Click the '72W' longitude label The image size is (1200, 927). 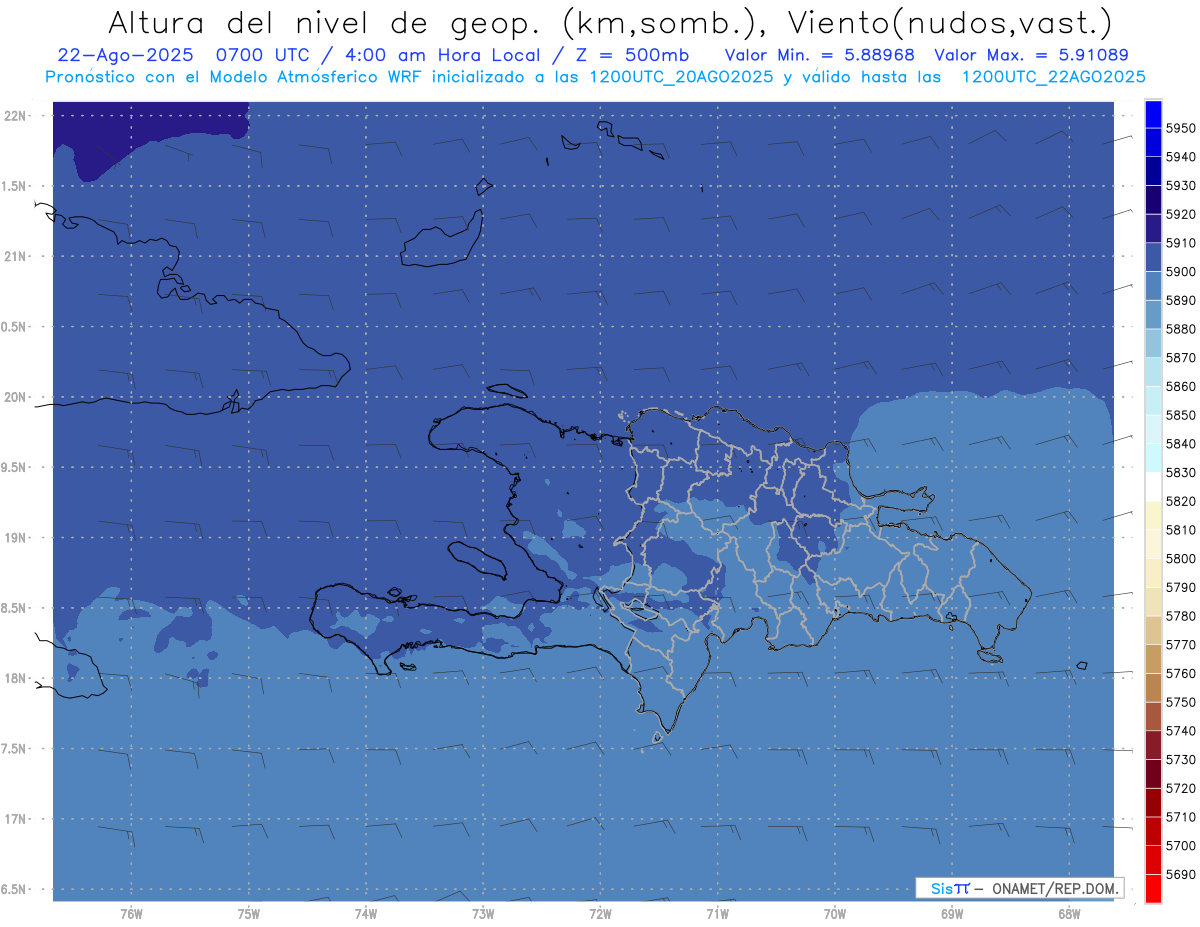click(x=600, y=913)
